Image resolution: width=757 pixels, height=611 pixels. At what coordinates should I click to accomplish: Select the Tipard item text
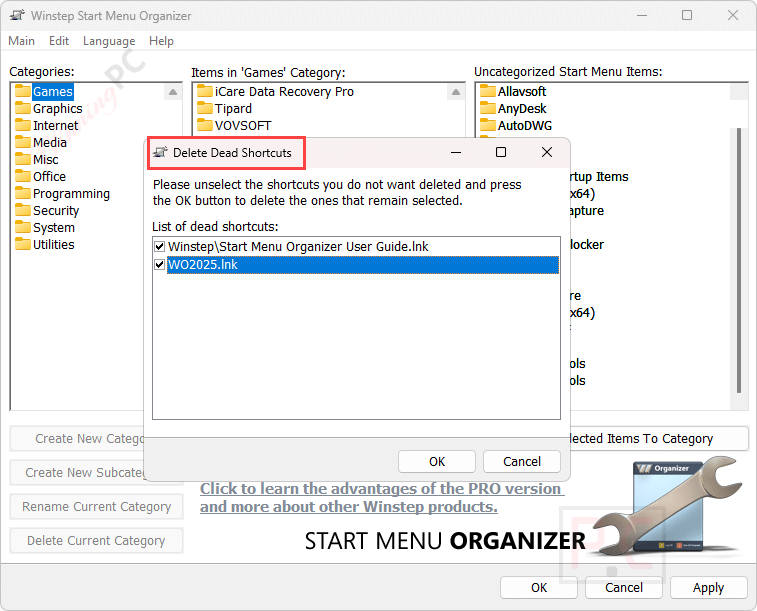point(233,109)
